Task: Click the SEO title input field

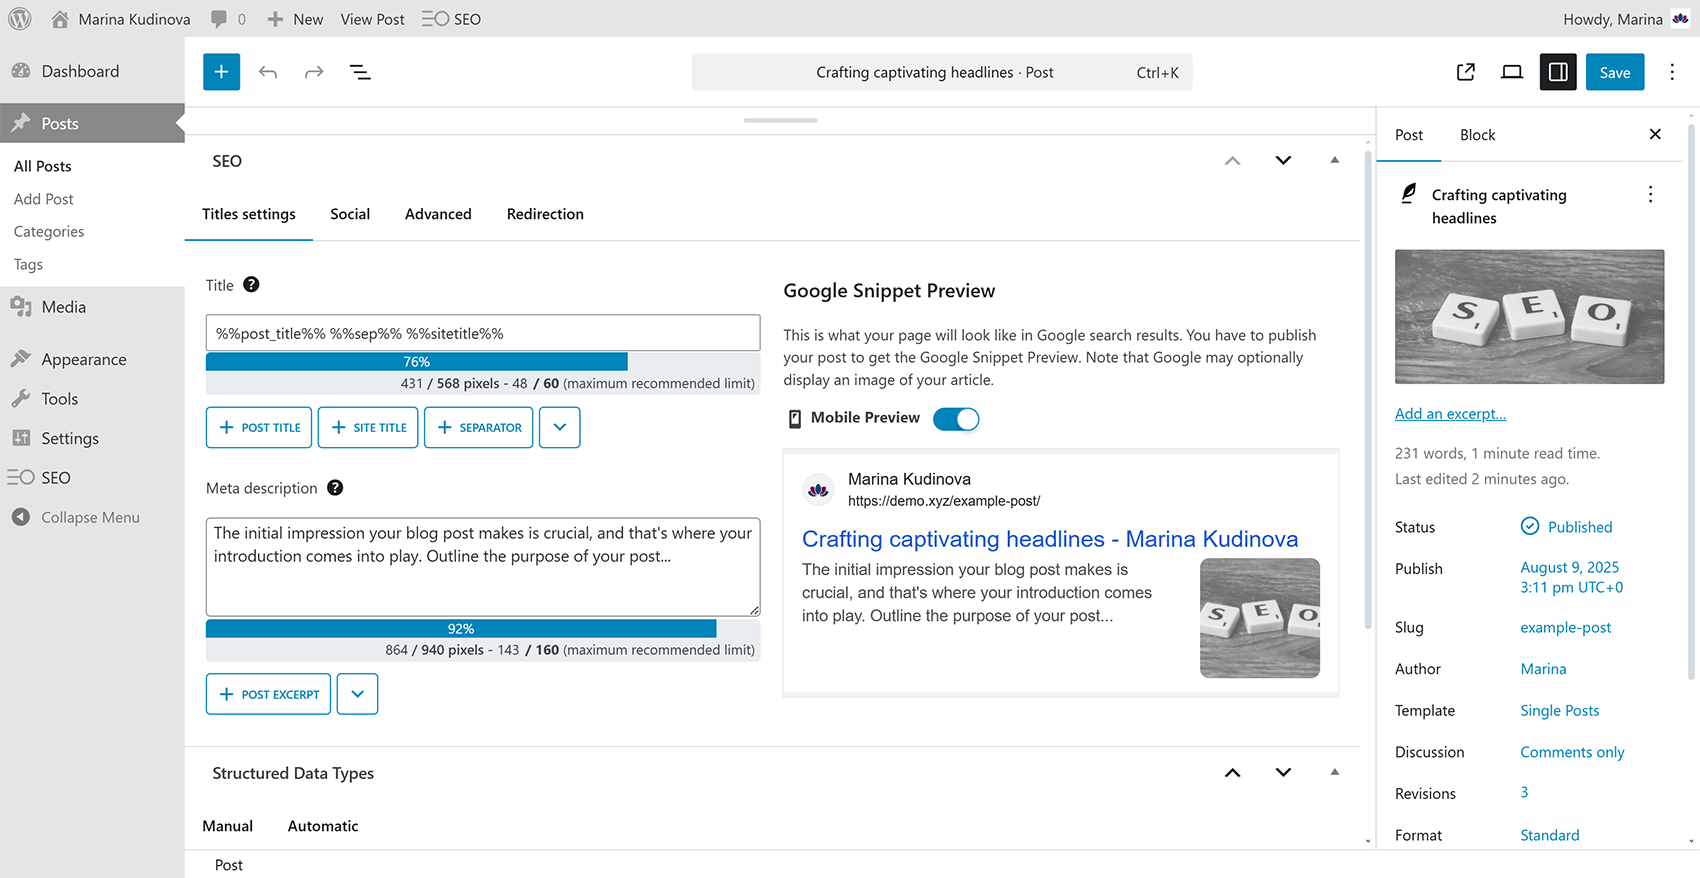Action: pyautogui.click(x=483, y=333)
